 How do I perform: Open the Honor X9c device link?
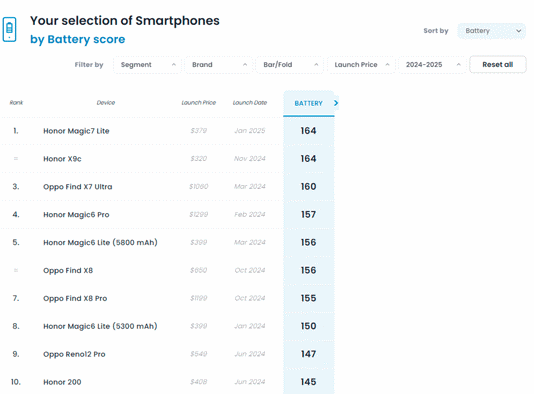click(x=62, y=159)
